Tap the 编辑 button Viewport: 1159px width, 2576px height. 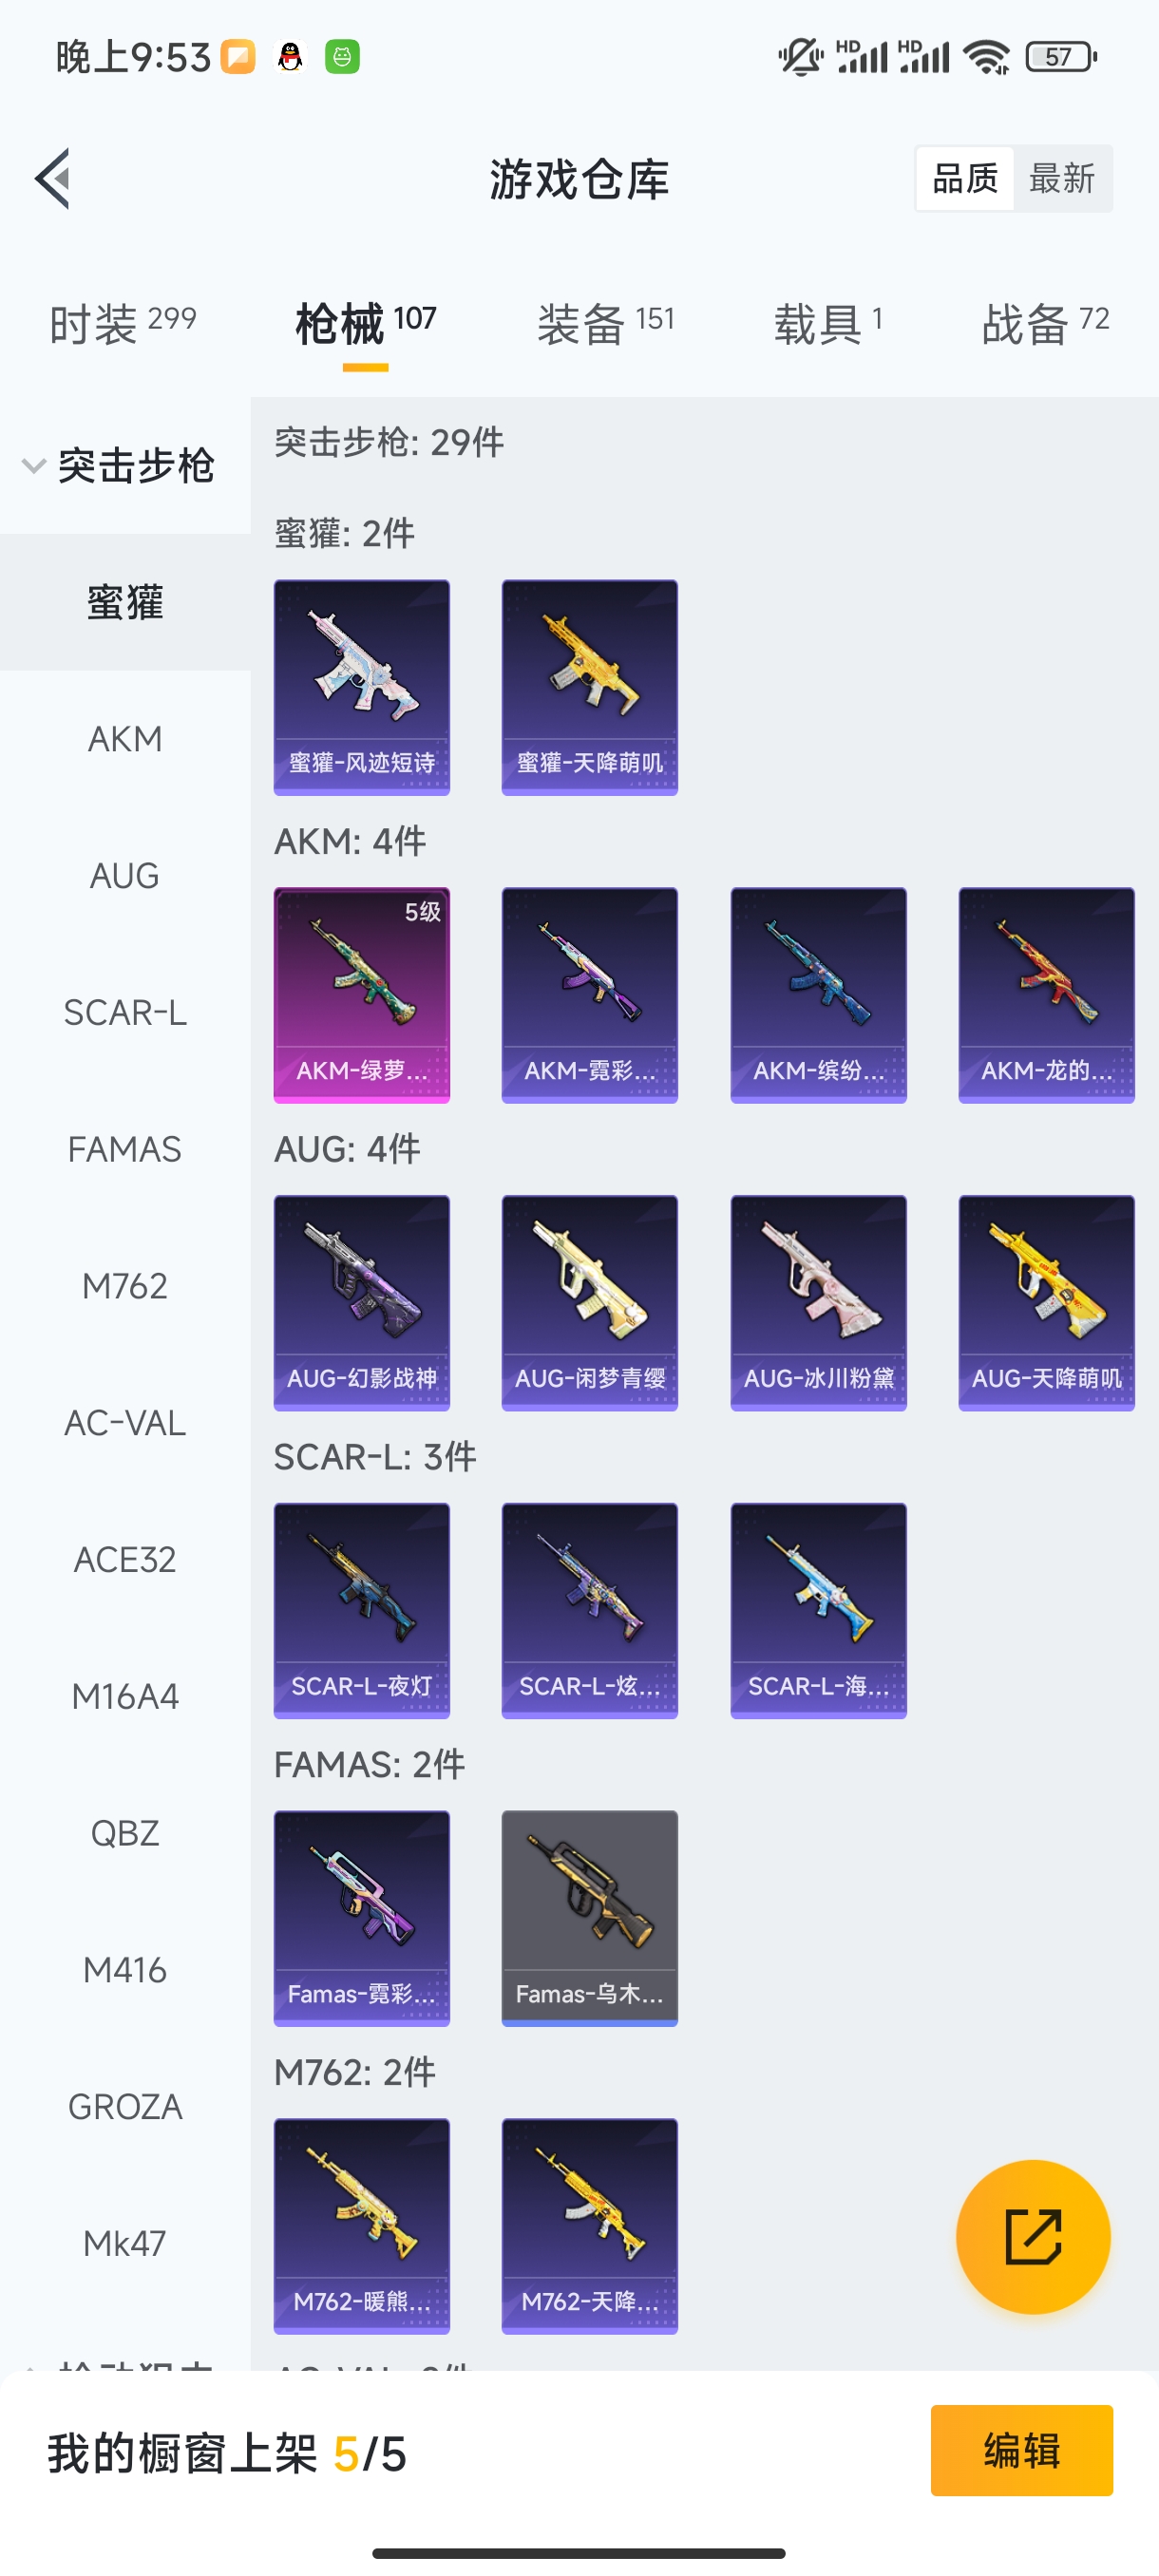tap(1021, 2450)
